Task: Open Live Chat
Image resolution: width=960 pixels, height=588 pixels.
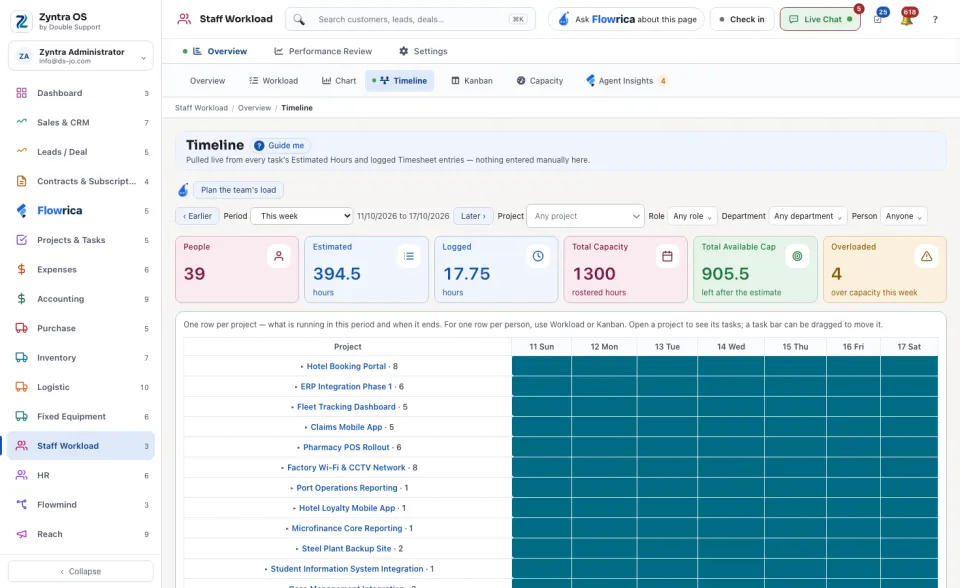Action: (x=820, y=19)
